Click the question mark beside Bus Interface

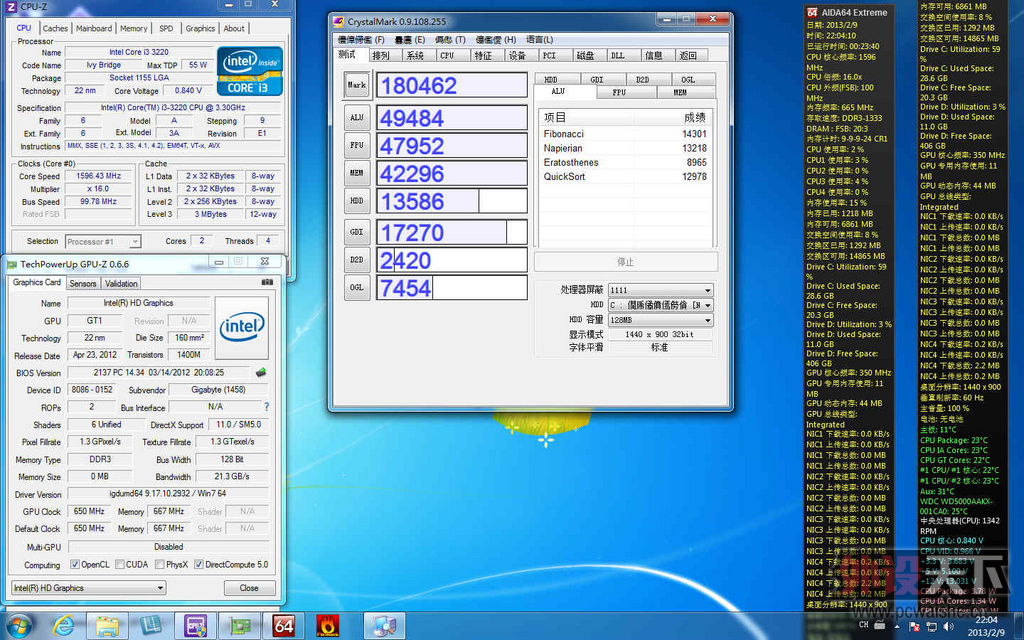266,407
